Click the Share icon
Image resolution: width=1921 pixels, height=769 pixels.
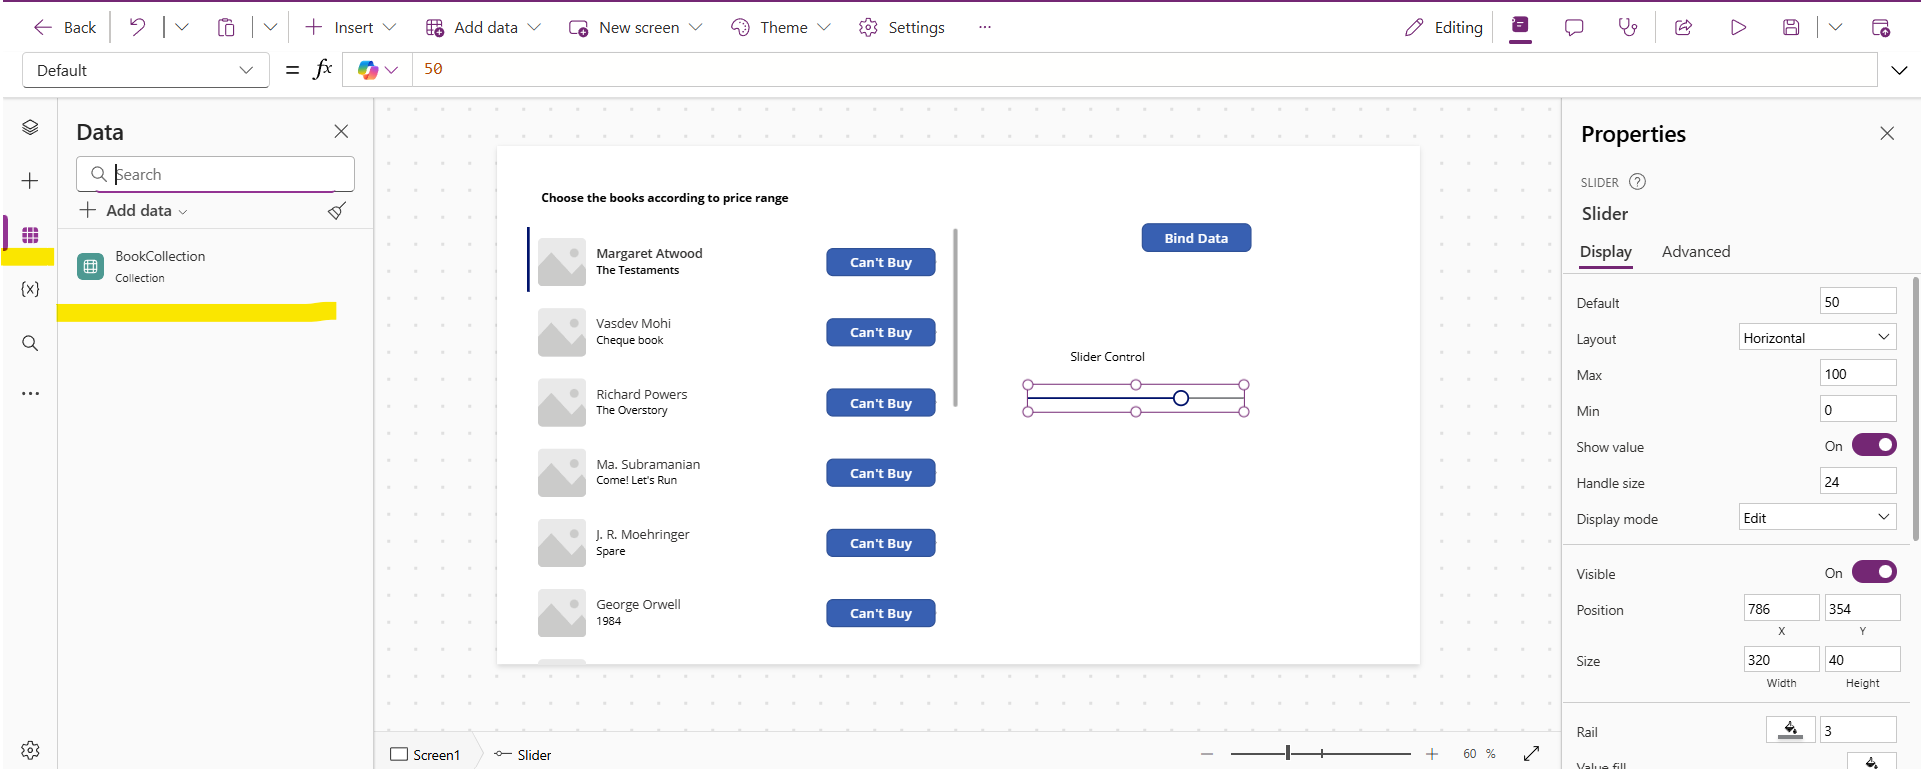(1683, 28)
